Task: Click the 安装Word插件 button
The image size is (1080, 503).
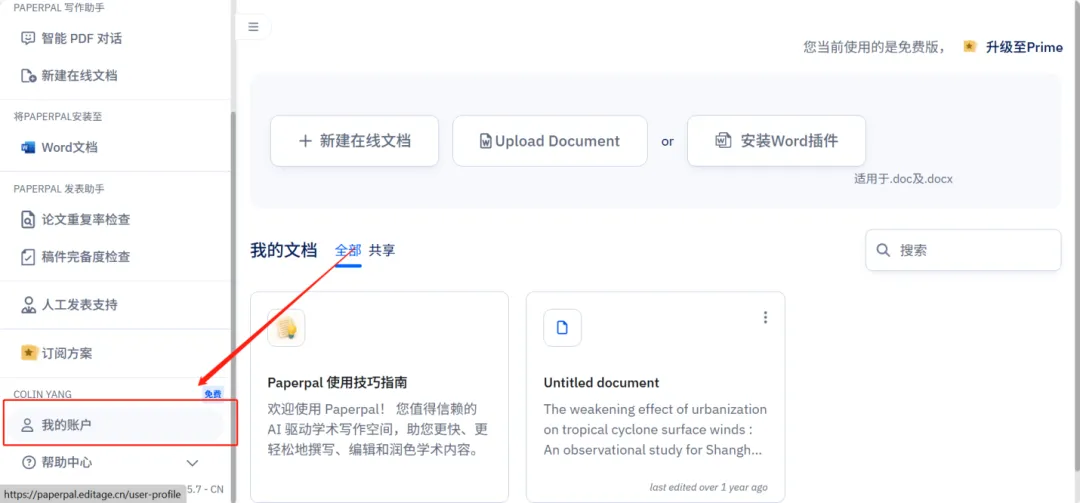Action: click(776, 141)
